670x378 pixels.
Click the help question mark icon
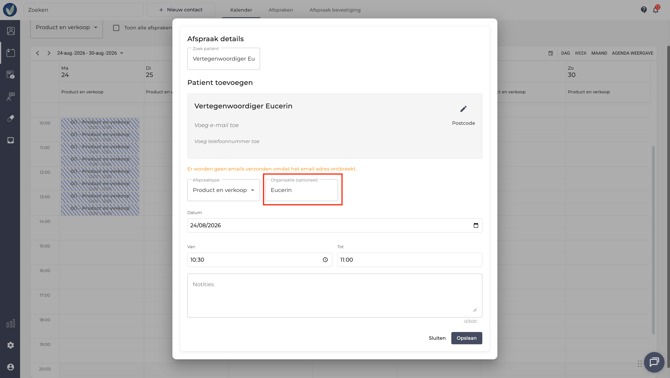point(644,9)
